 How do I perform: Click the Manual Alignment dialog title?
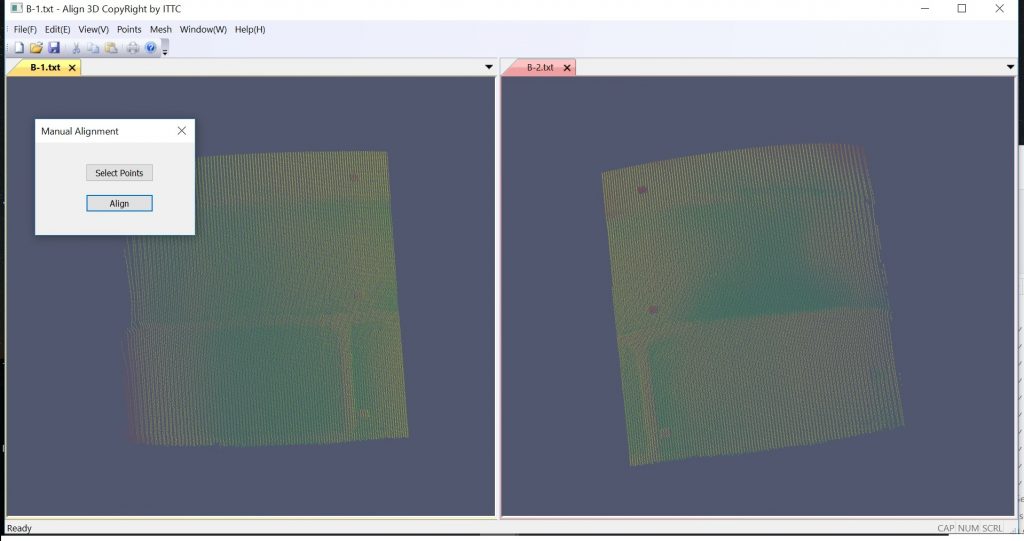click(x=80, y=131)
